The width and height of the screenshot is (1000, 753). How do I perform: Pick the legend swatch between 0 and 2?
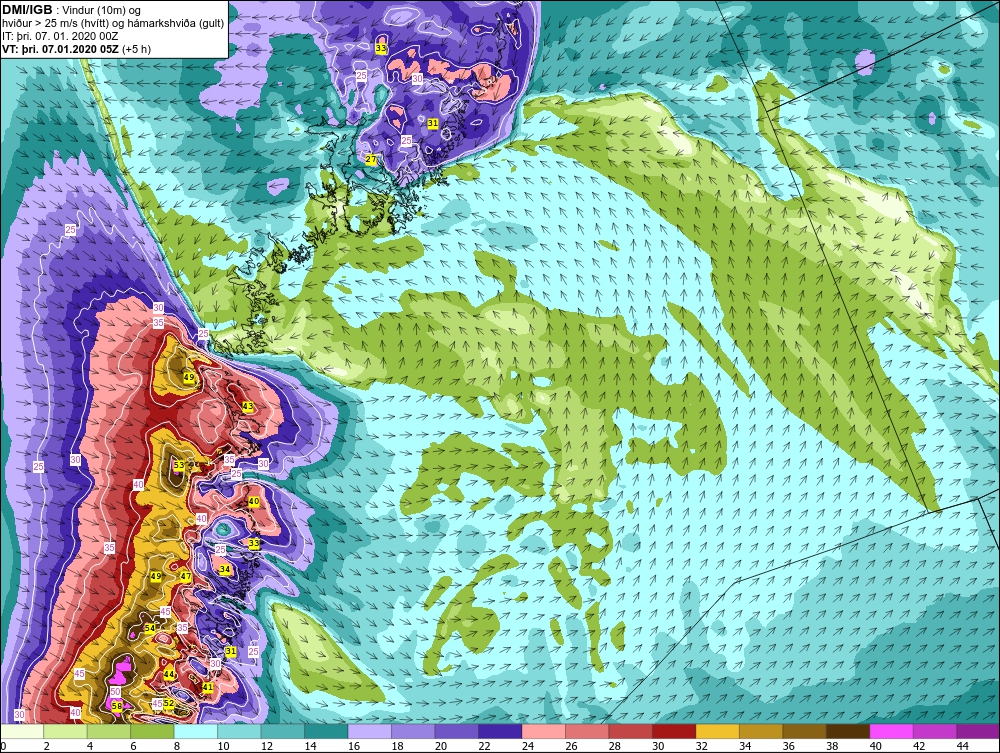pyautogui.click(x=22, y=731)
